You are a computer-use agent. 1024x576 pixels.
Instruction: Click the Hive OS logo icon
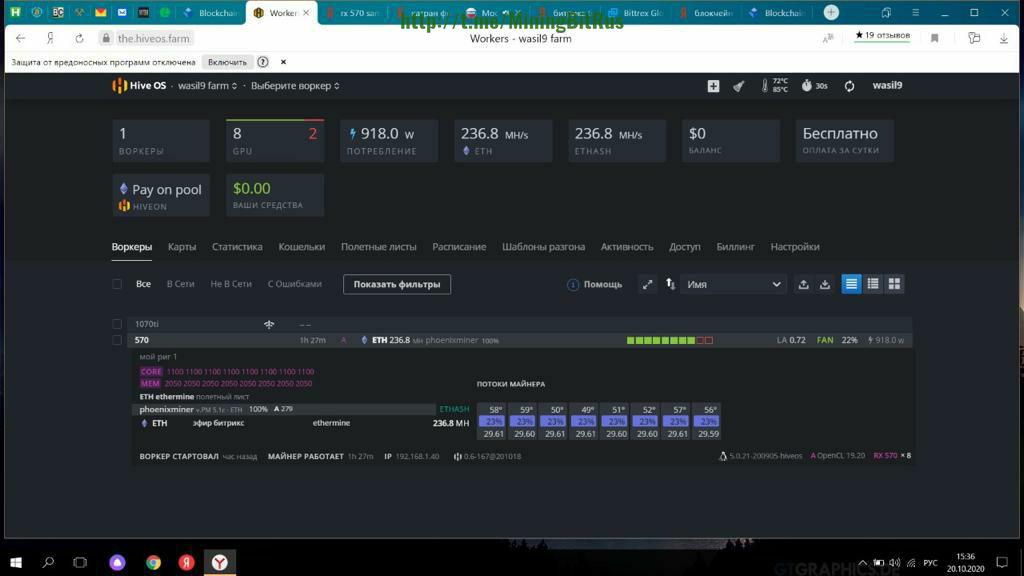coord(120,86)
